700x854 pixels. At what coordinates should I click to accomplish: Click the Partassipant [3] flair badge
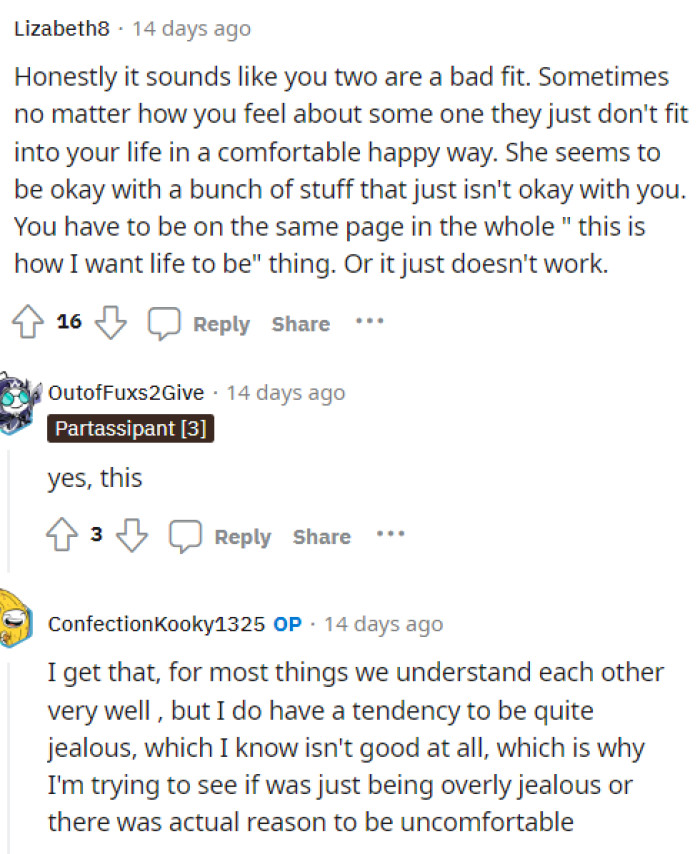pos(131,428)
